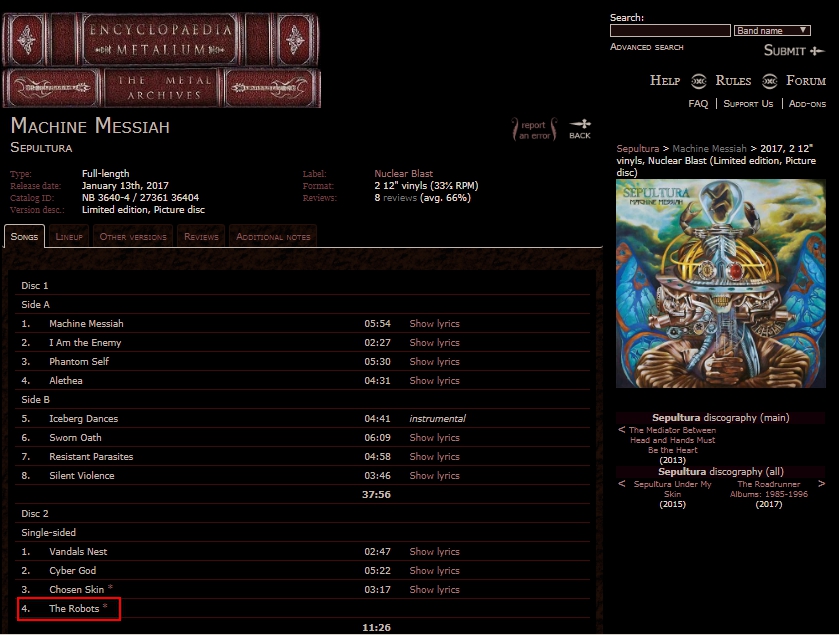
Task: Click the catalog ID NB 3640-4 value
Action: pos(140,197)
